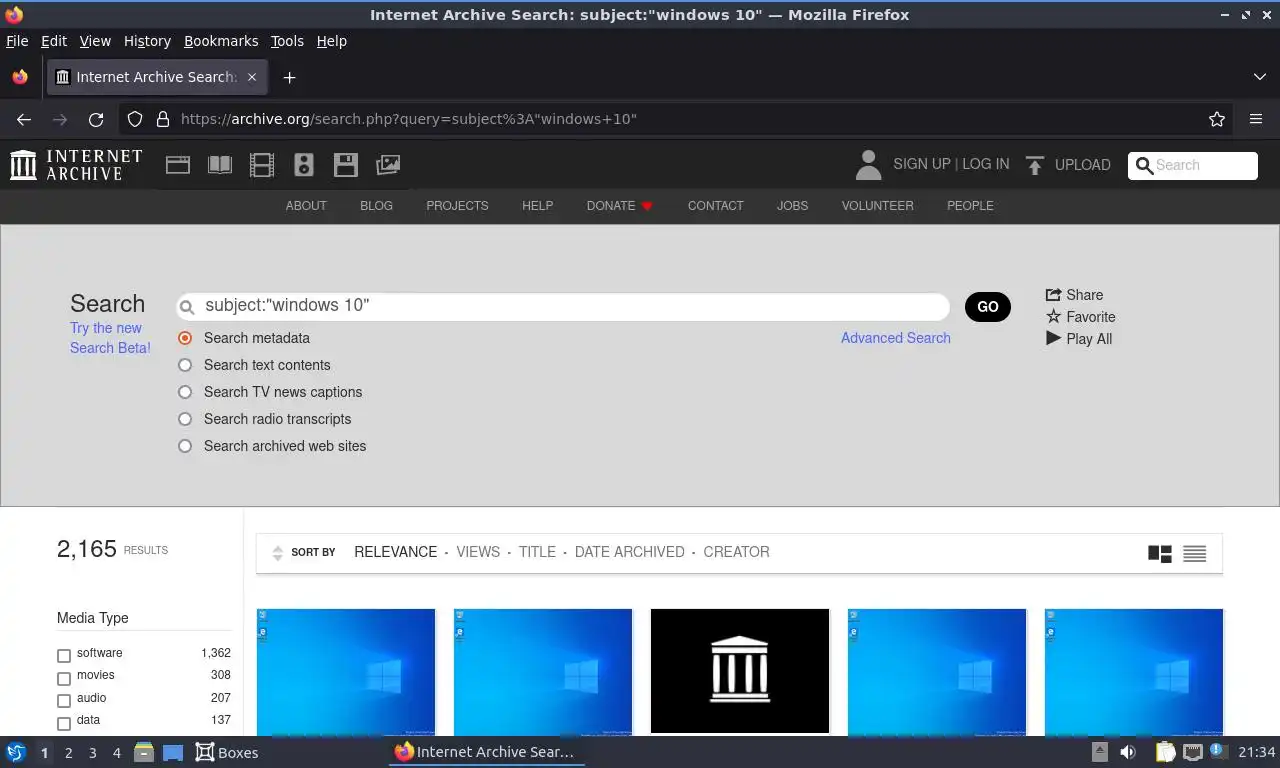
Task: Switch to list view layout
Action: tap(1195, 553)
